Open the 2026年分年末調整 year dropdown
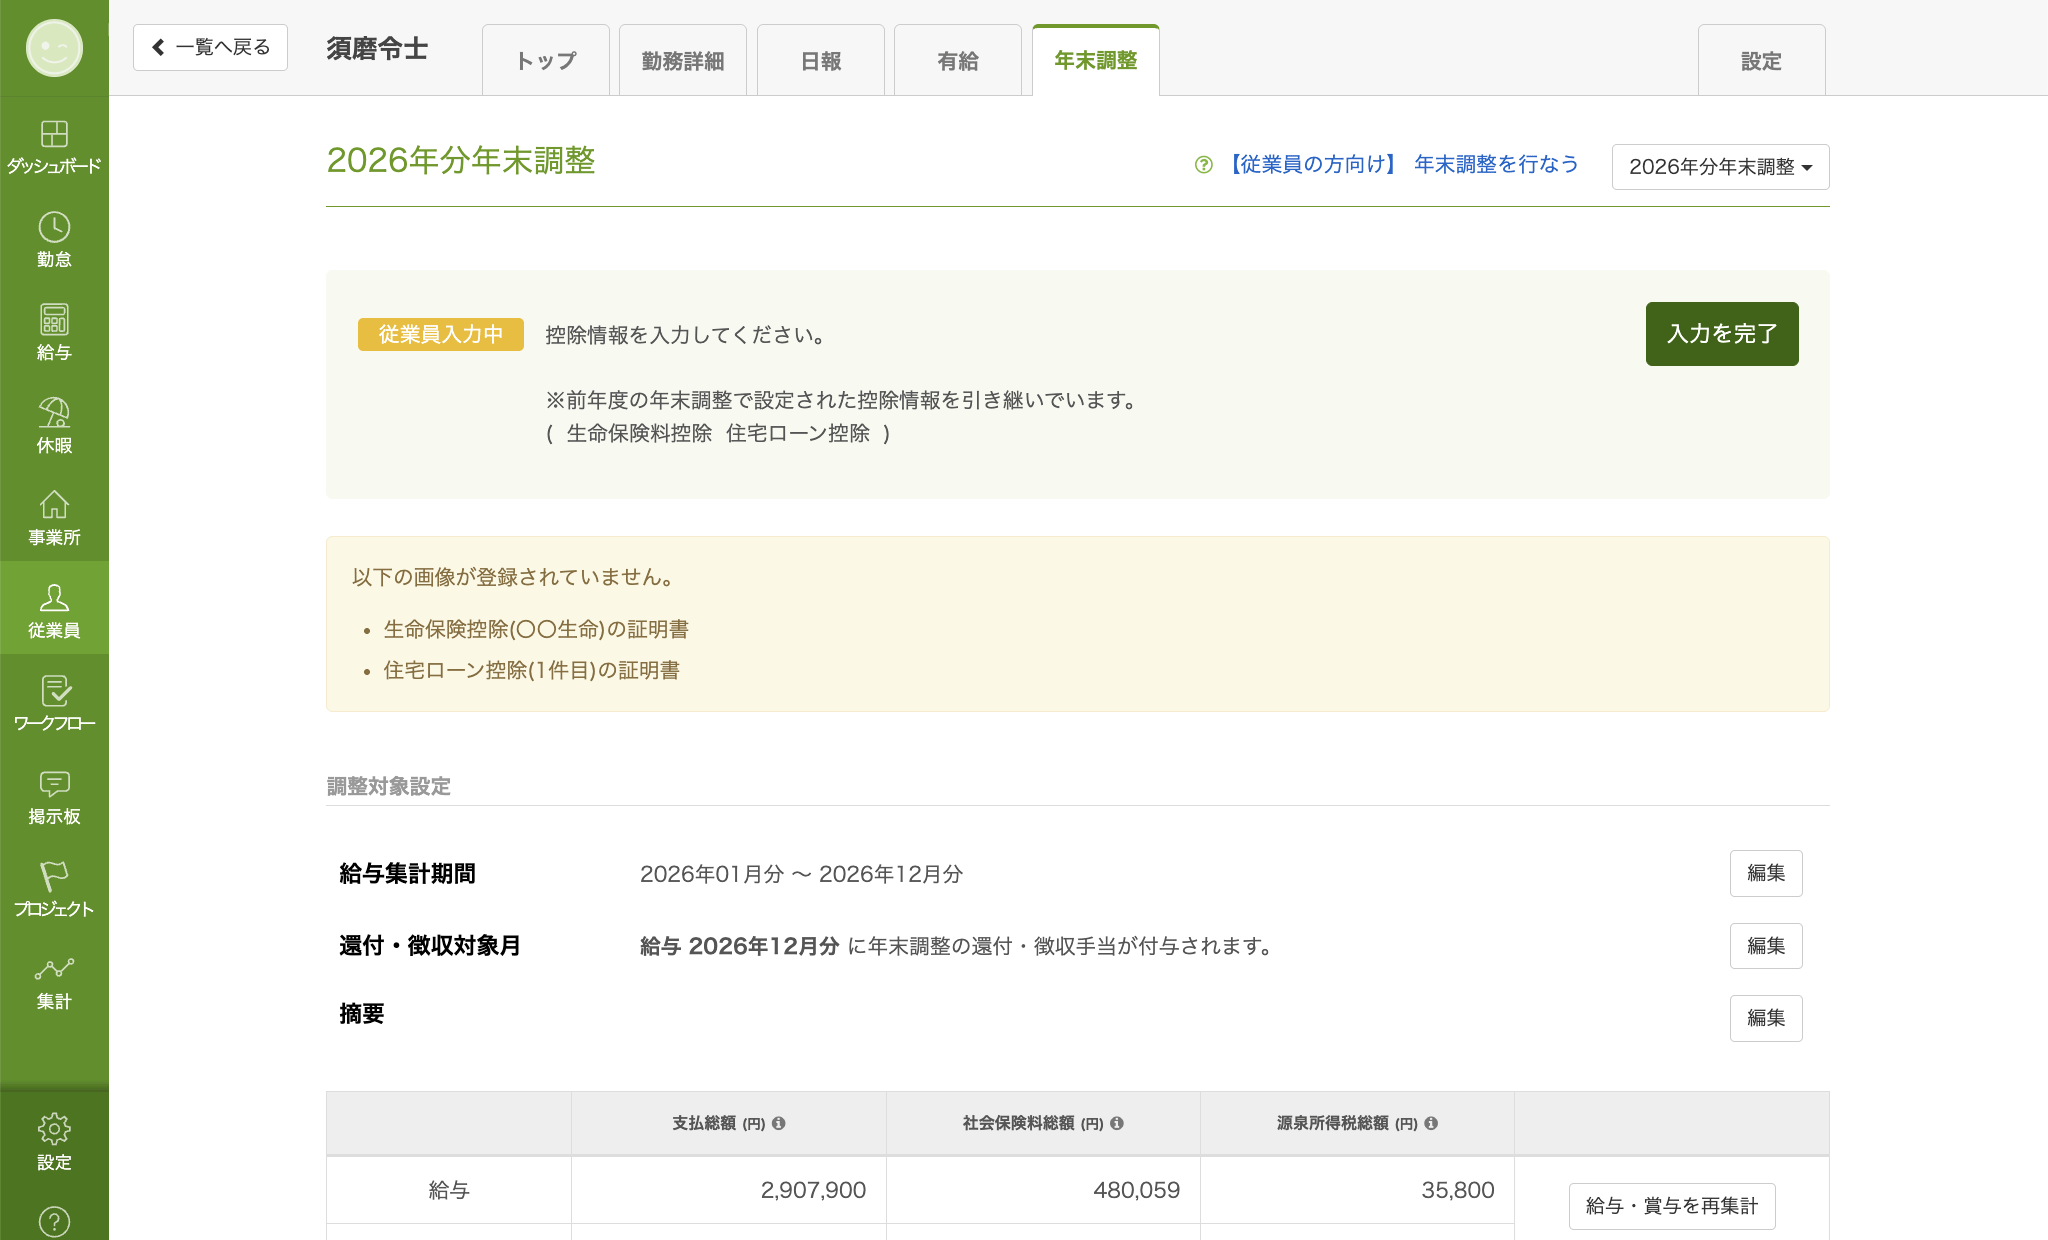Viewport: 2048px width, 1240px height. (1720, 167)
